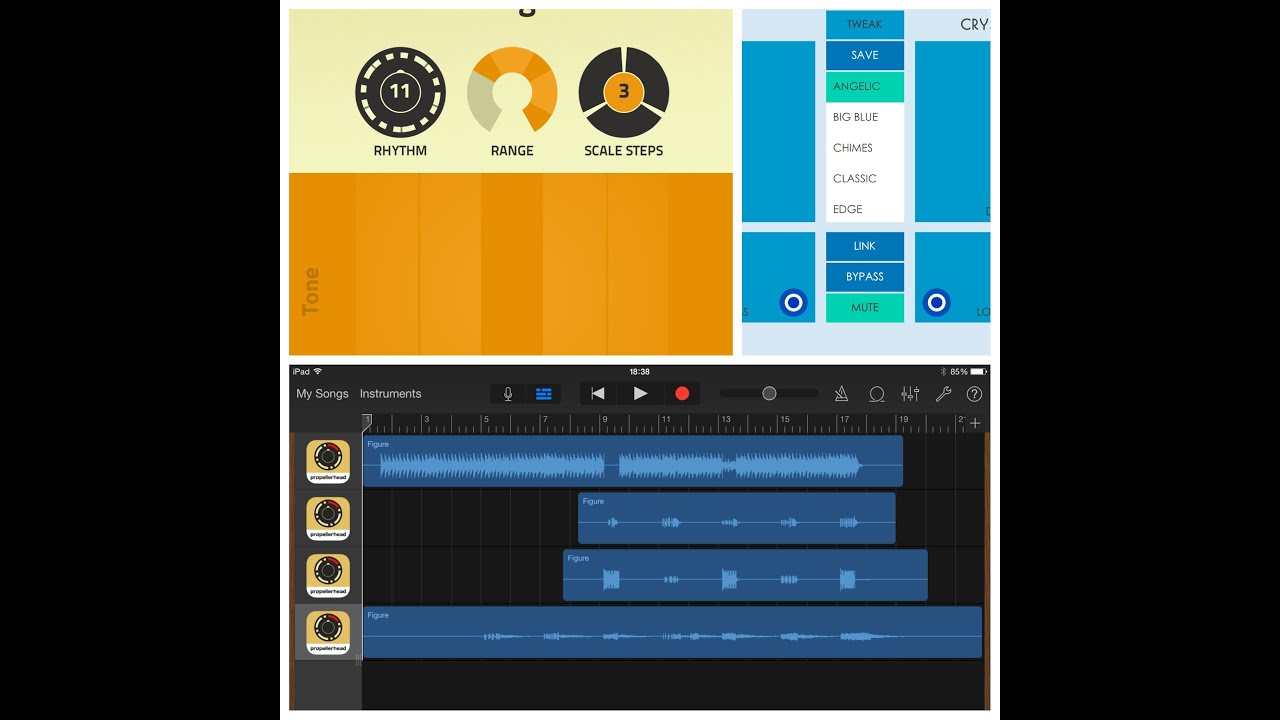This screenshot has width=1280, height=720.
Task: Select the EDGE preset
Action: pyautogui.click(x=865, y=209)
